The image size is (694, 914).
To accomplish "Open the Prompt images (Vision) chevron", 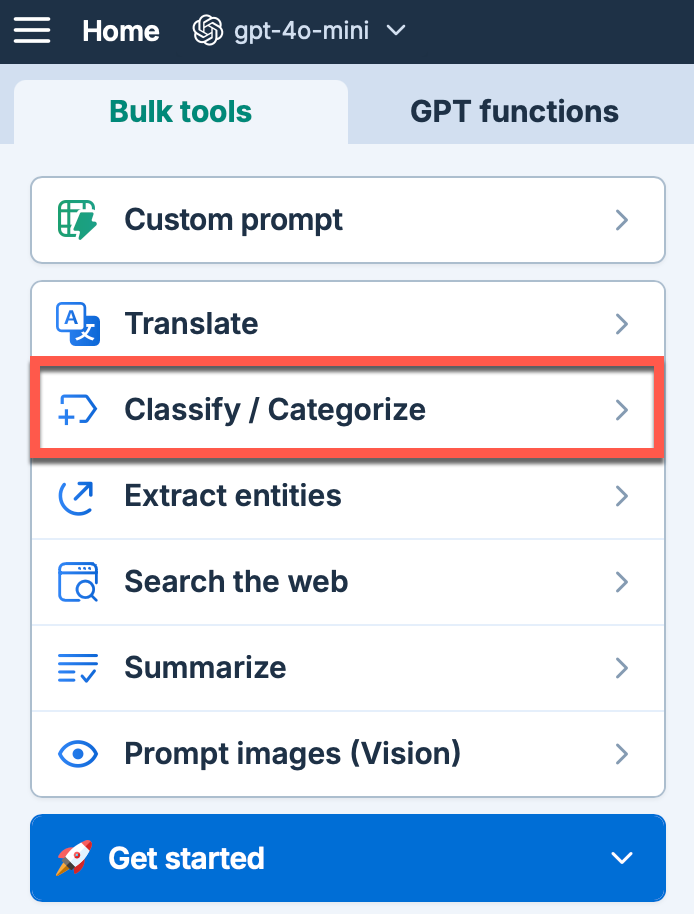I will click(622, 754).
